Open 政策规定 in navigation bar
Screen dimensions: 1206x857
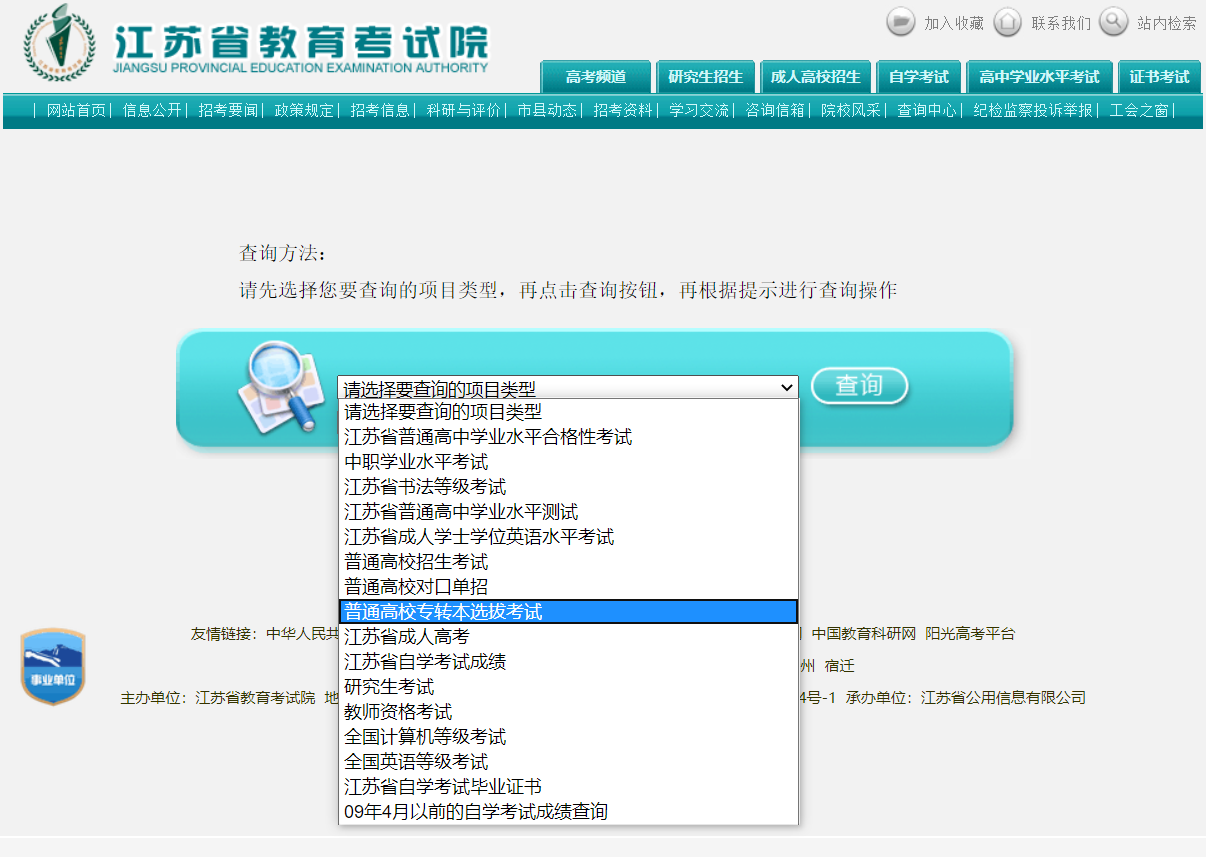point(304,111)
